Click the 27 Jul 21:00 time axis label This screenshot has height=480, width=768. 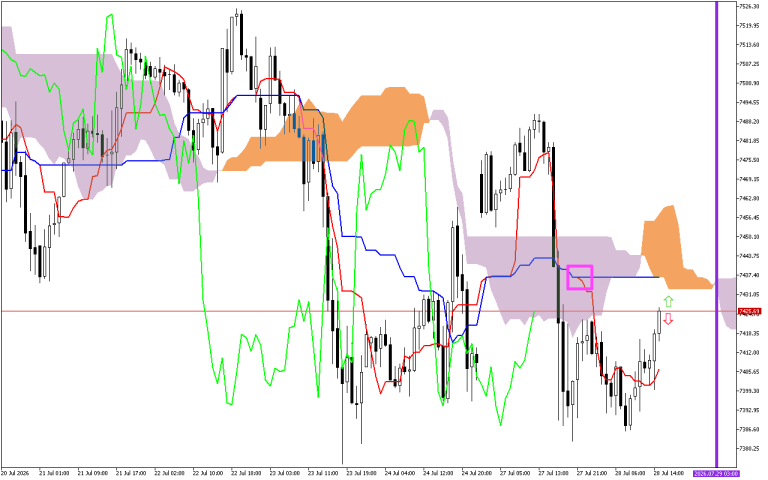coord(592,474)
